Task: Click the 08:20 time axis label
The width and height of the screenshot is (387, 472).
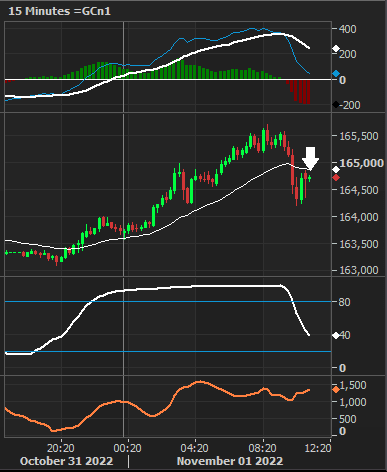Action: coord(263,448)
